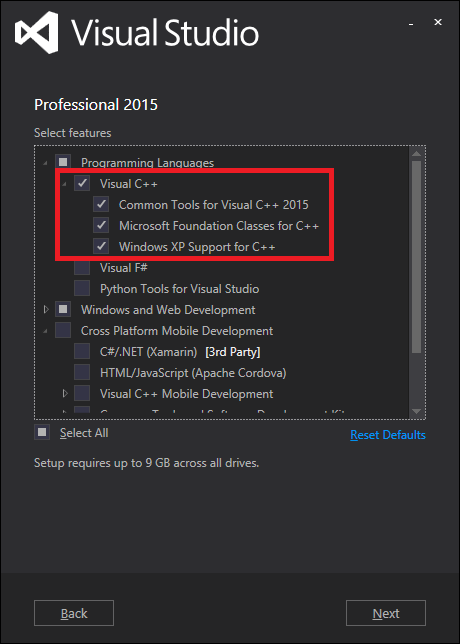Enable the Visual F# checkbox
The width and height of the screenshot is (460, 644).
coord(82,267)
